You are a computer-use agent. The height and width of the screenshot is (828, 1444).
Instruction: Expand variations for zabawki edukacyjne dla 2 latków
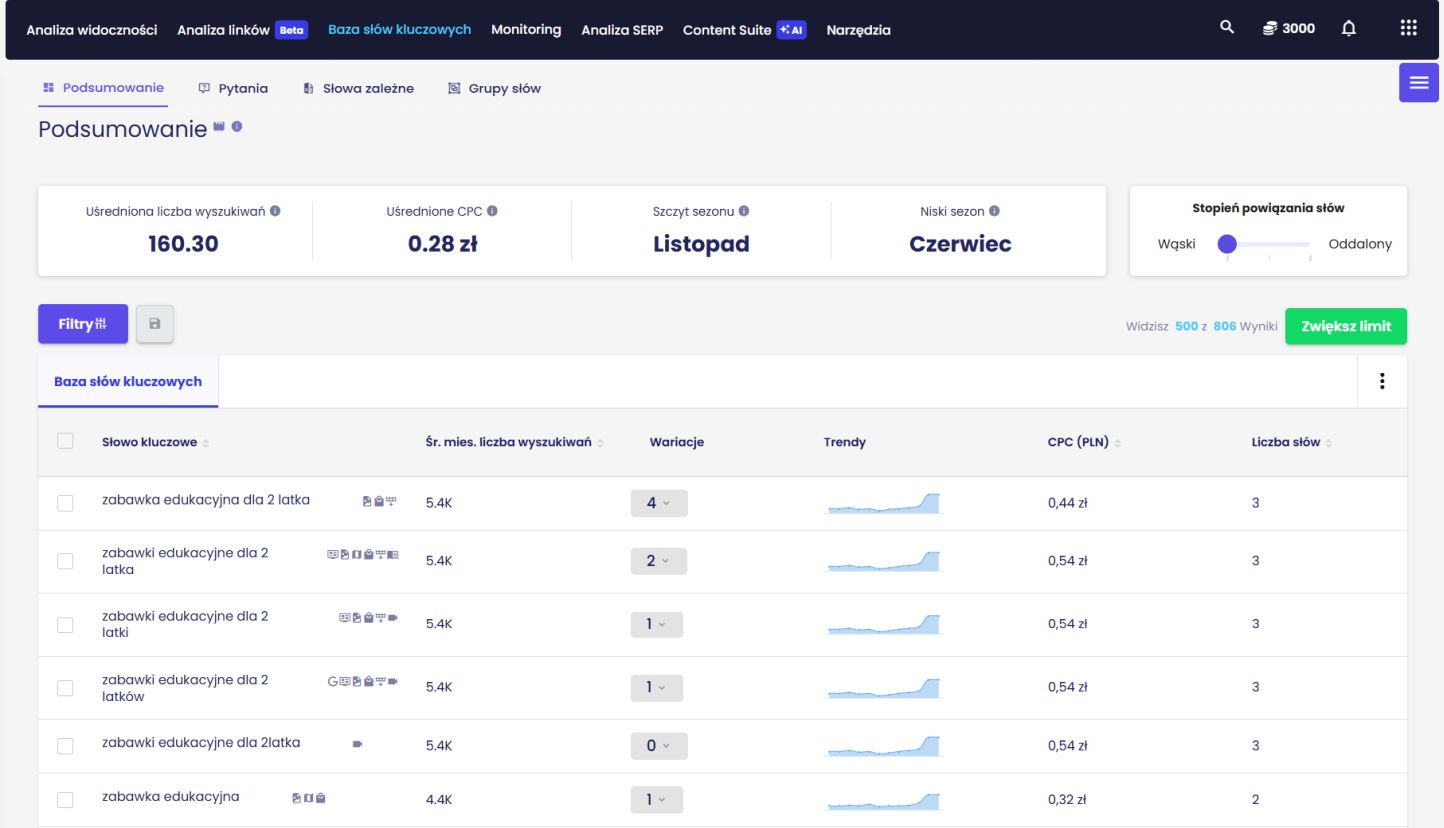point(657,687)
